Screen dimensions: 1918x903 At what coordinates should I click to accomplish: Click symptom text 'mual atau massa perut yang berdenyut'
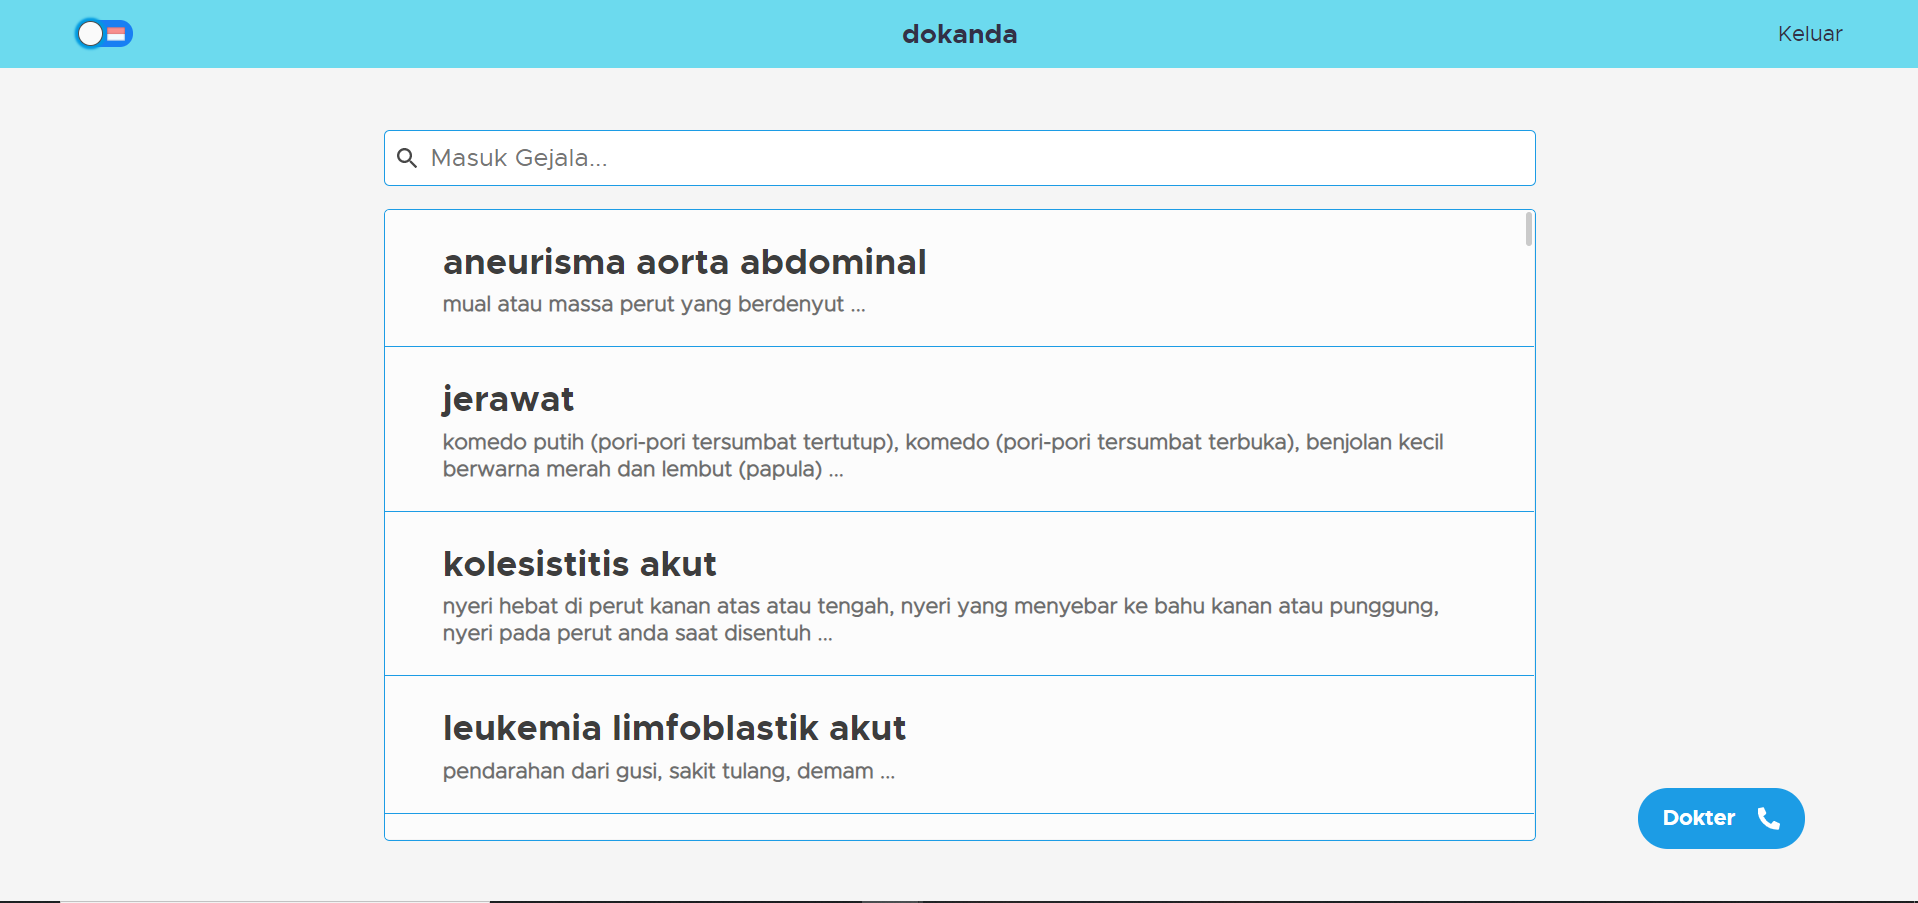(654, 304)
